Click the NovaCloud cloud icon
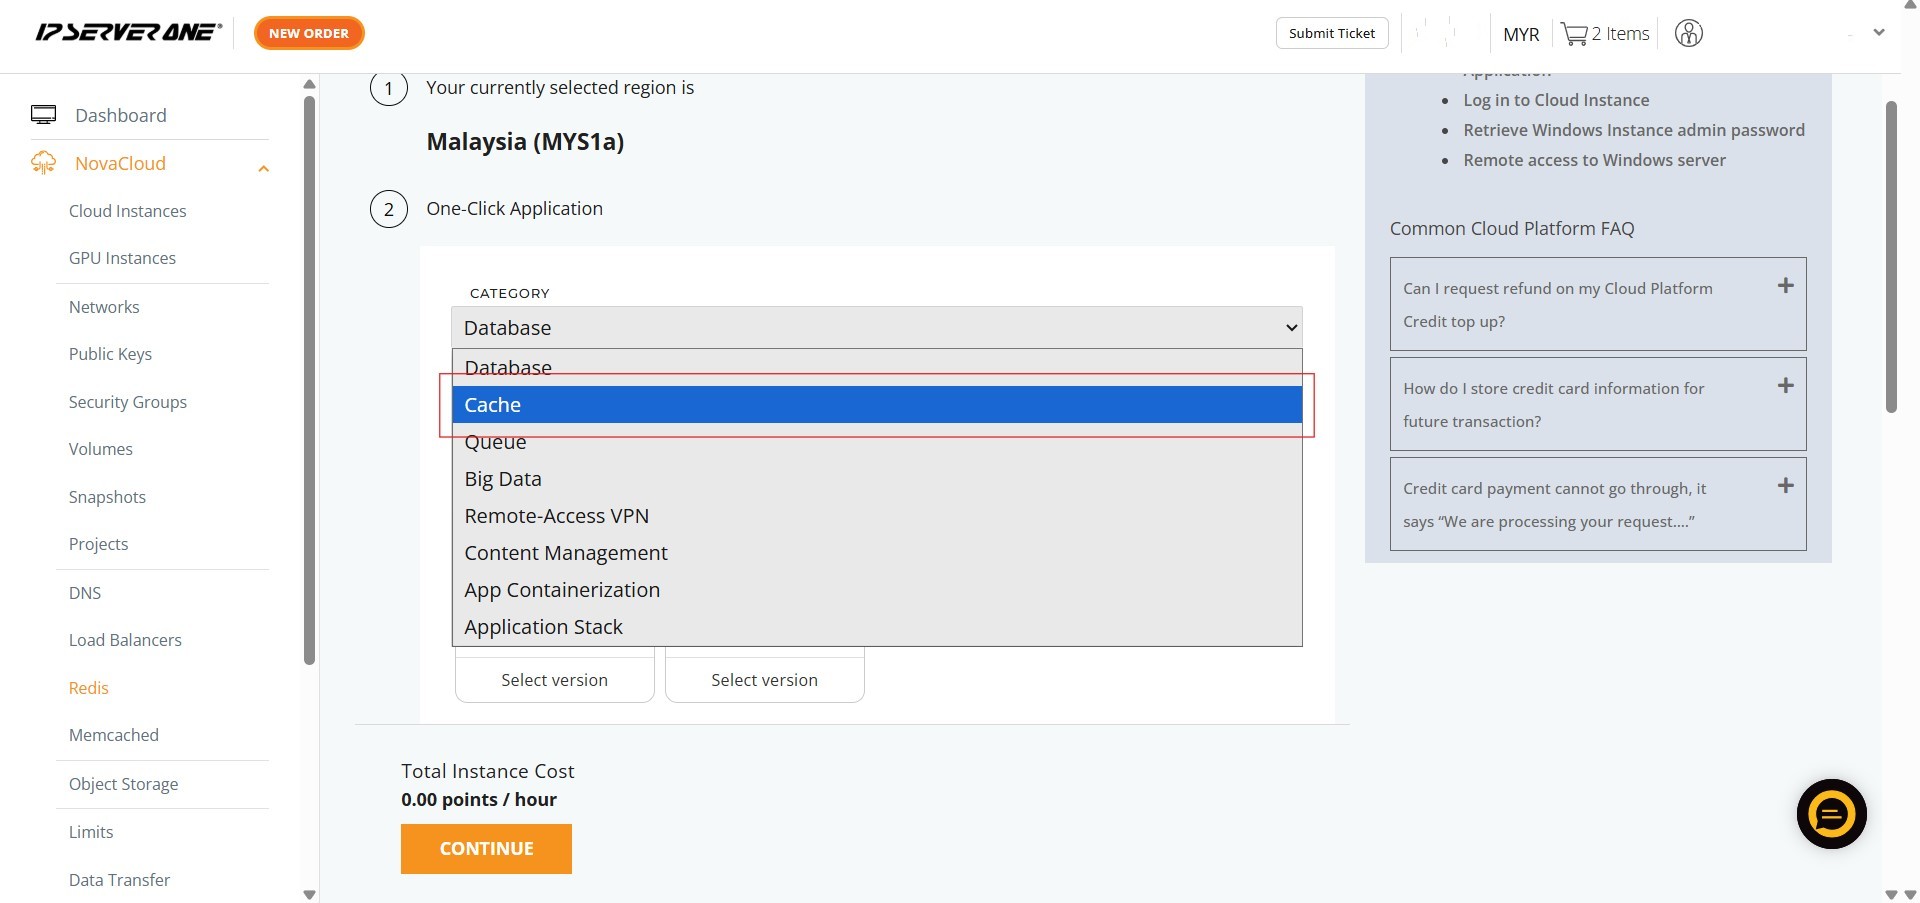The image size is (1920, 903). [x=43, y=163]
